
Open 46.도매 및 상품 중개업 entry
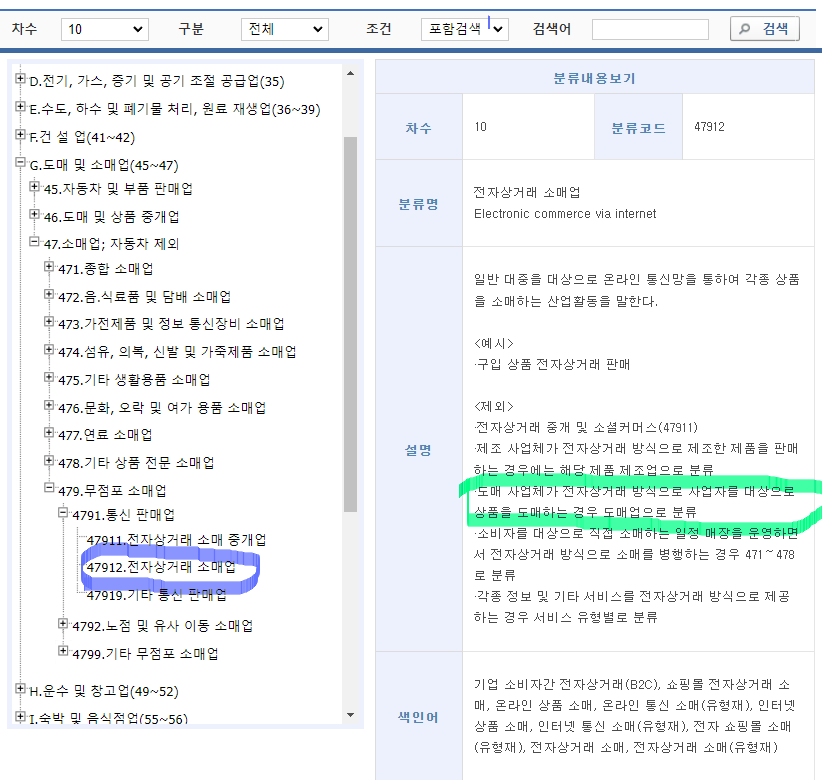112,216
